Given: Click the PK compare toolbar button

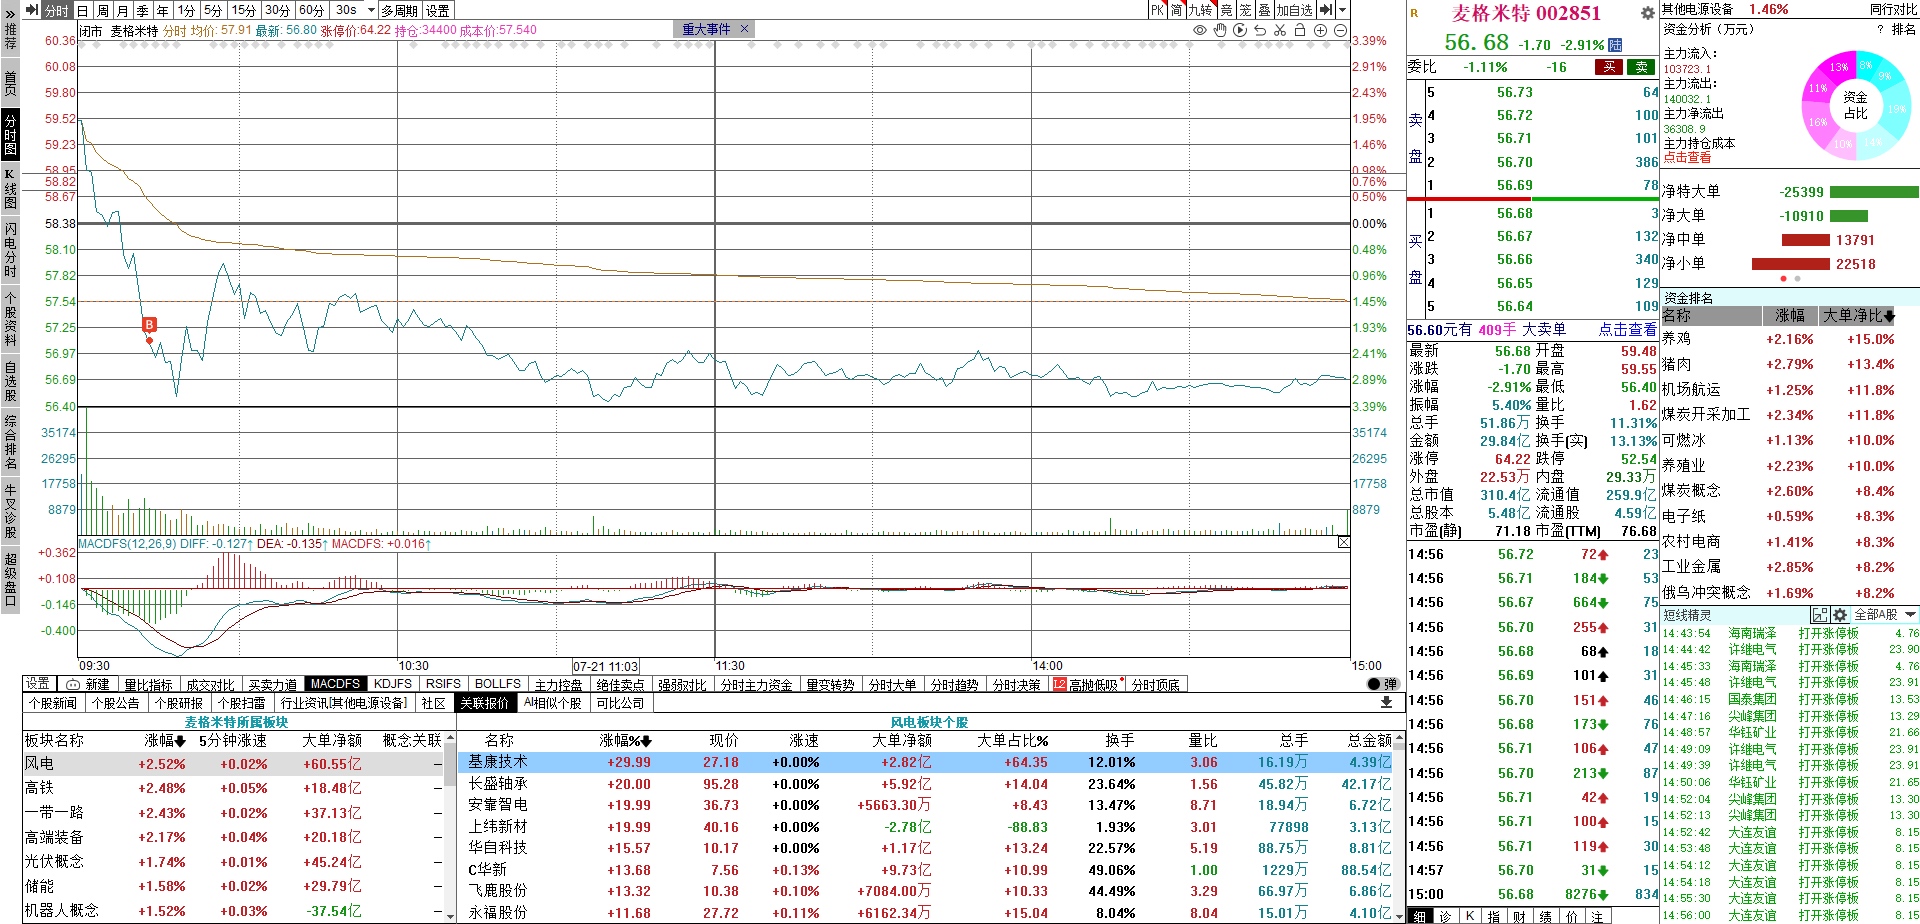Looking at the screenshot, I should pos(1157,10).
